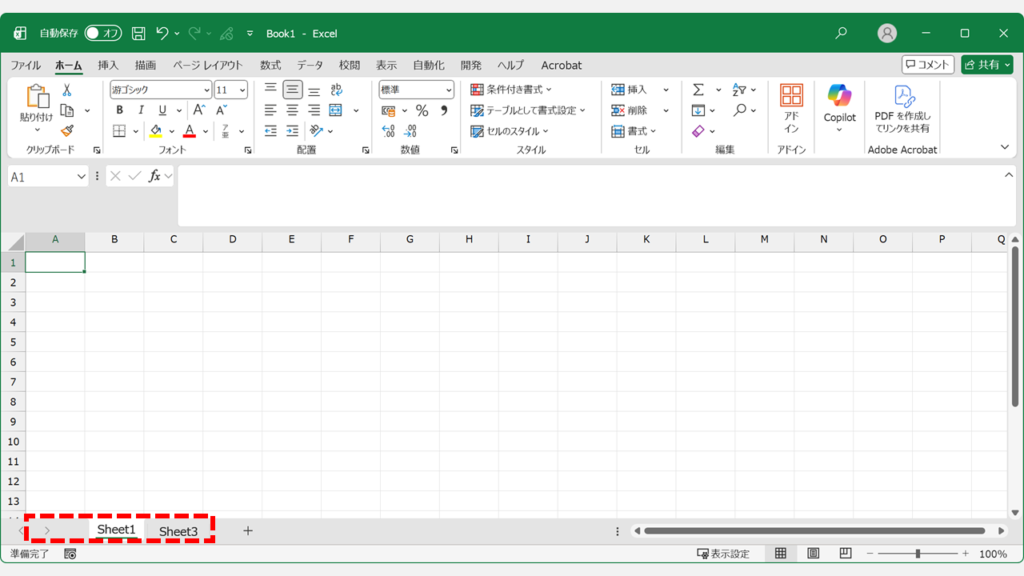Open the Copilot pane

(x=839, y=107)
